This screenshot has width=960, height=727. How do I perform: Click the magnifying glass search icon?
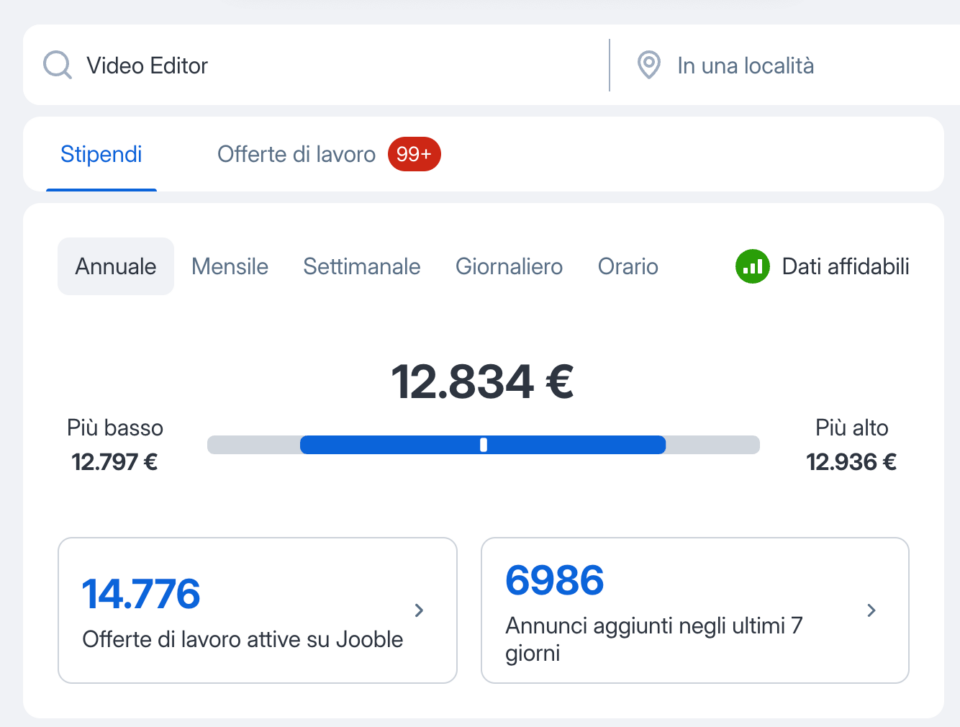[58, 66]
